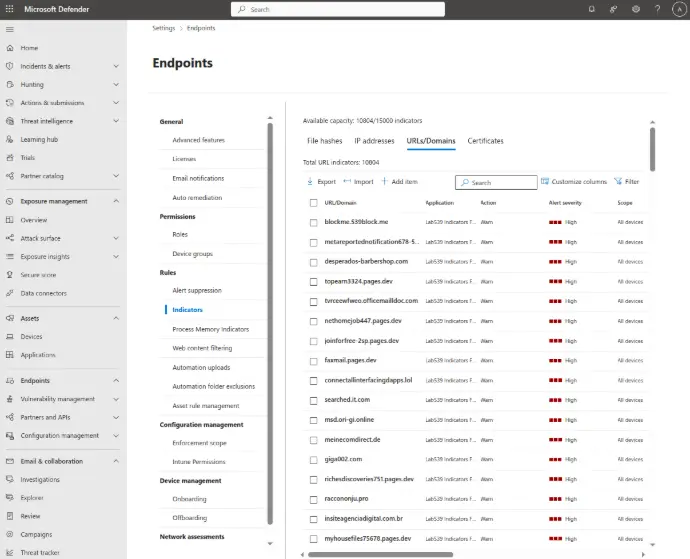Open the help question mark icon

(x=657, y=9)
